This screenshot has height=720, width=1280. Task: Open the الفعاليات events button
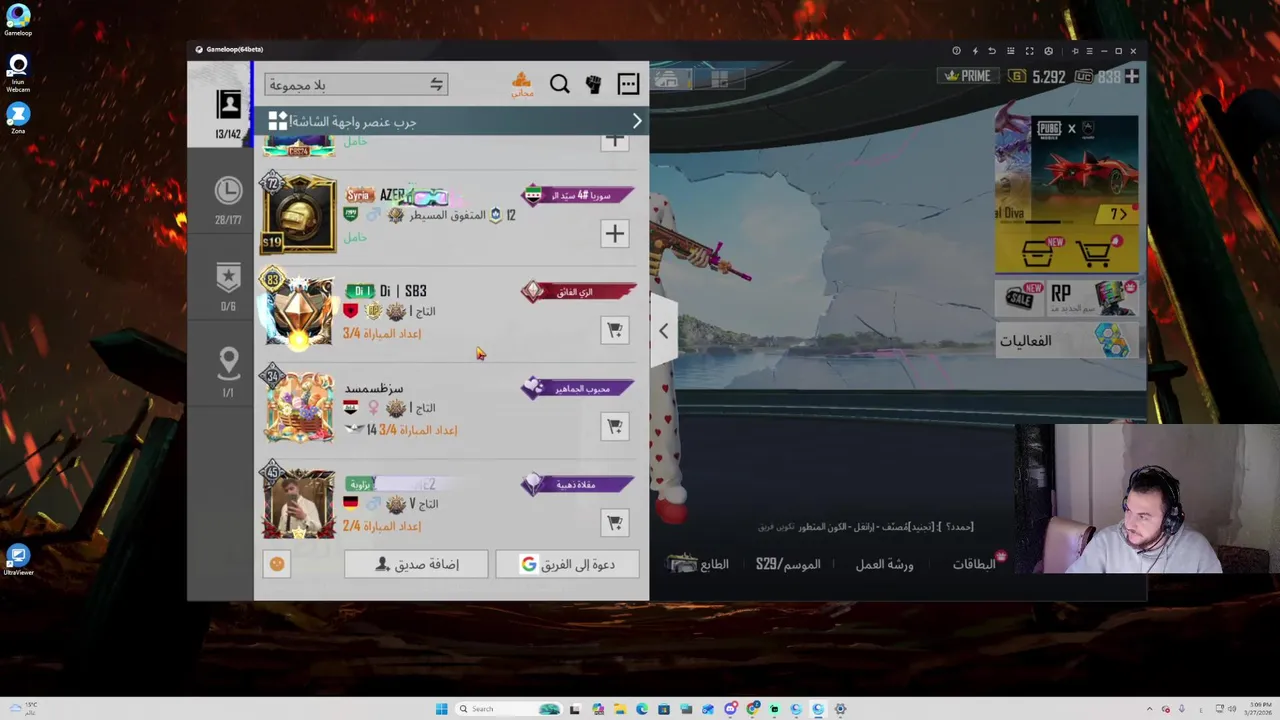coord(1066,341)
